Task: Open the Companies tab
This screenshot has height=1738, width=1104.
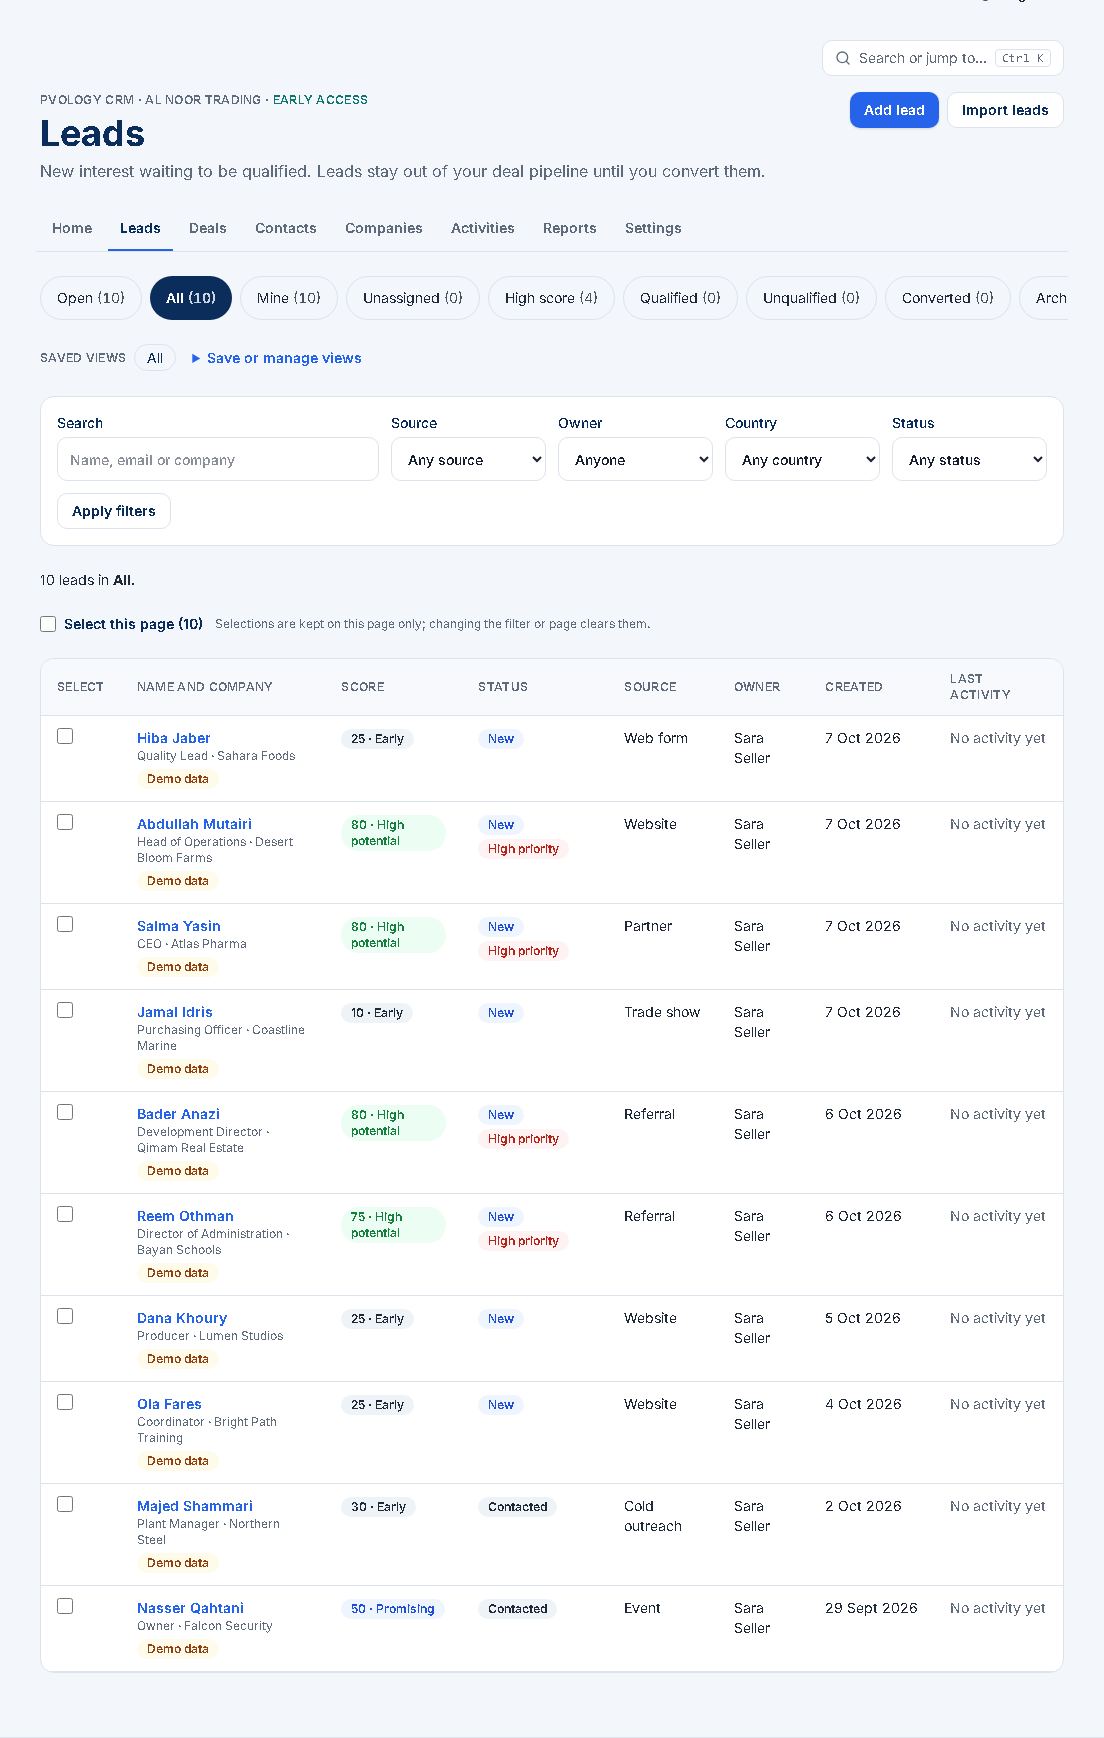Action: coord(384,228)
